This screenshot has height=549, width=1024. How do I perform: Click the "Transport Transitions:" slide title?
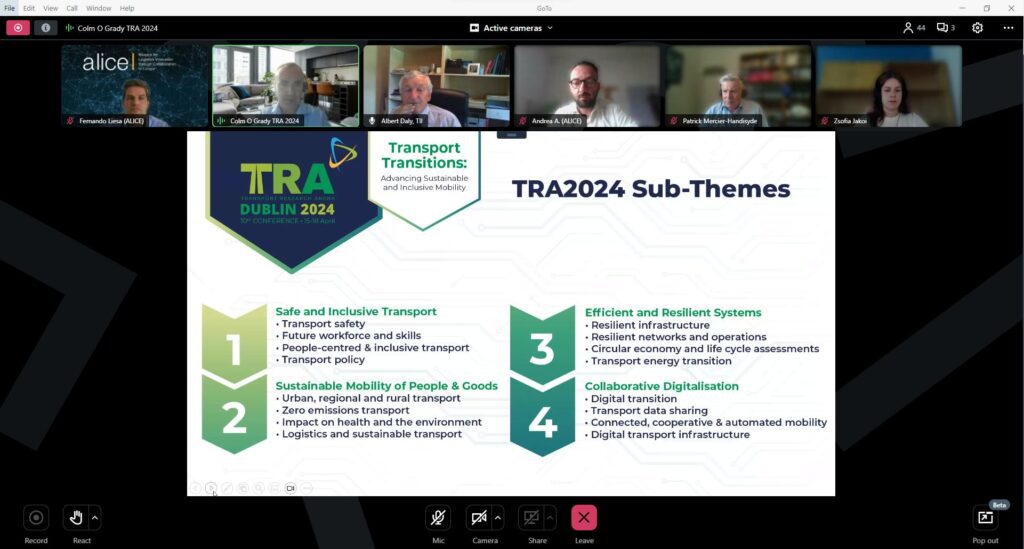click(424, 155)
